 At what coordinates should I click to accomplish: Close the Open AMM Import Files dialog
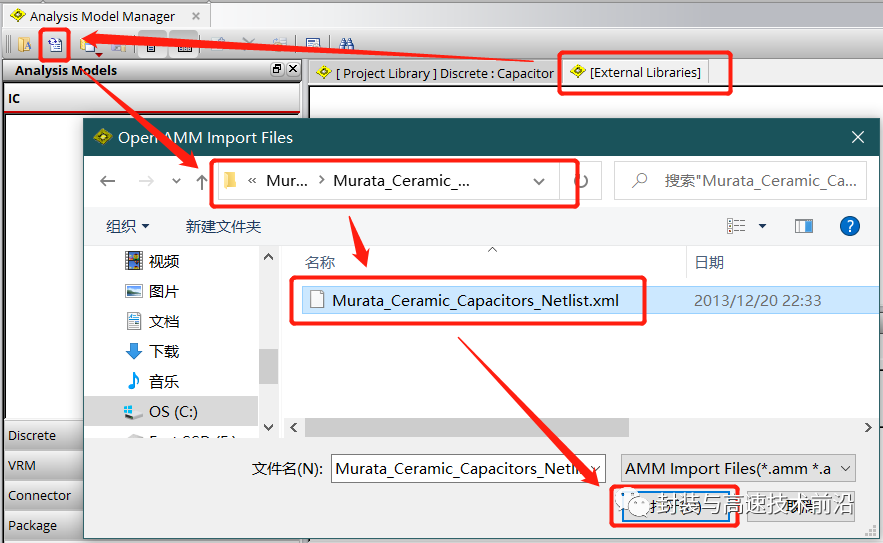coord(858,137)
